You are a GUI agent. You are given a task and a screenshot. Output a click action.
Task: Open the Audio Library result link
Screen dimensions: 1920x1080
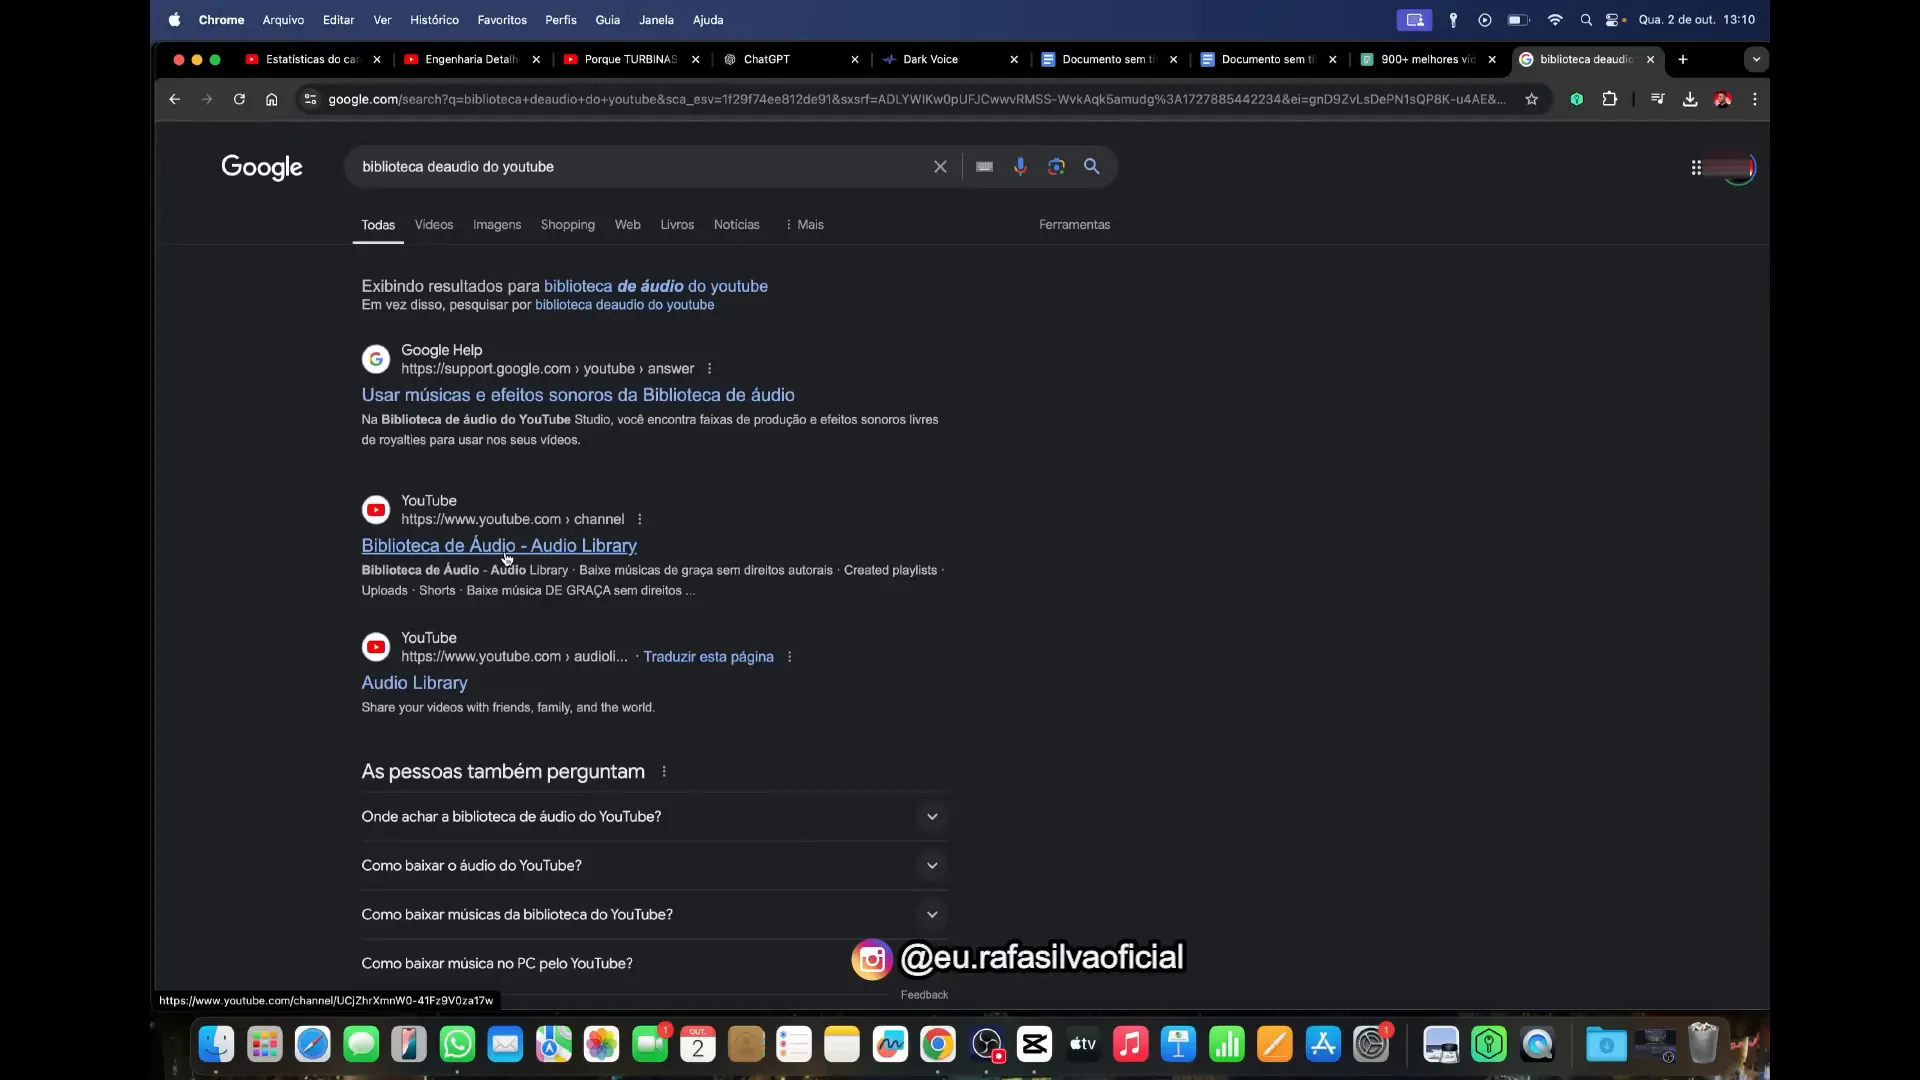pyautogui.click(x=414, y=683)
